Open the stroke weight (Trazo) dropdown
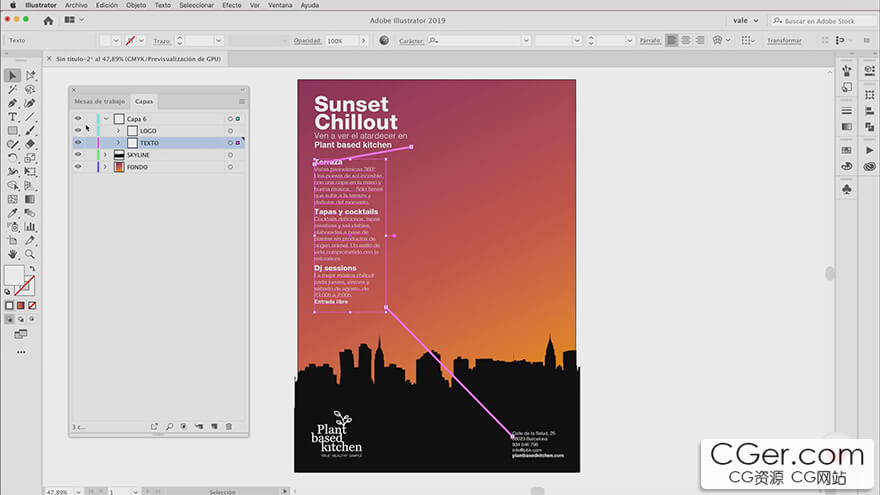The height and width of the screenshot is (495, 880). pyautogui.click(x=218, y=40)
